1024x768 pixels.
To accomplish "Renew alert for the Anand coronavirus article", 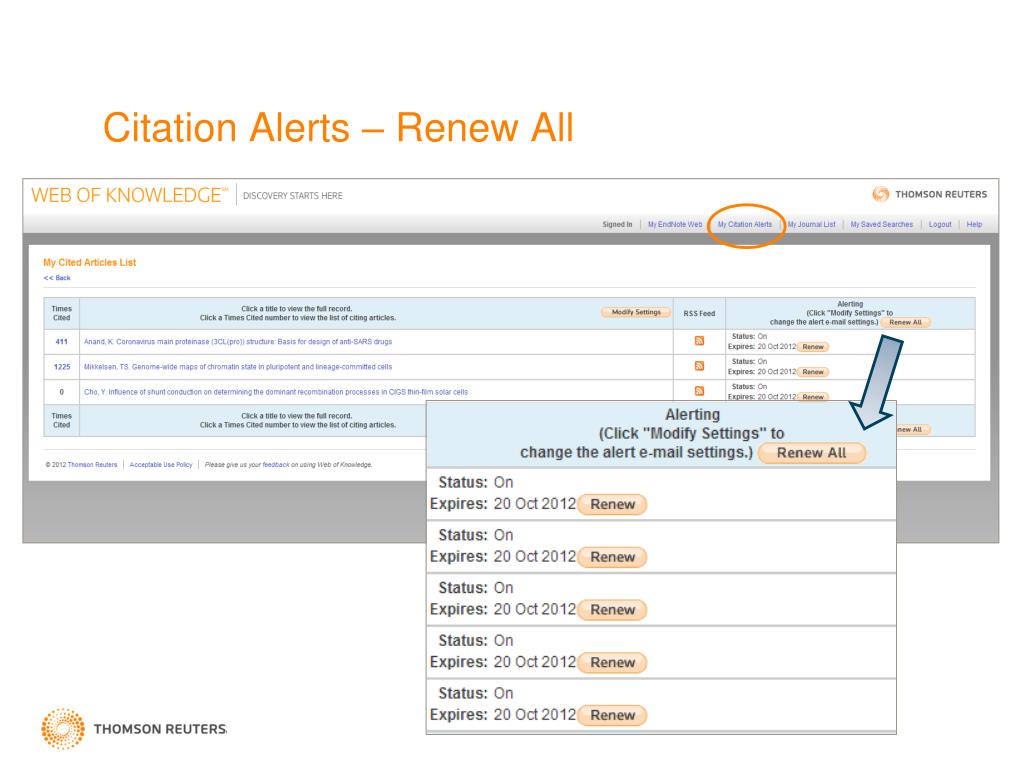I will (812, 347).
